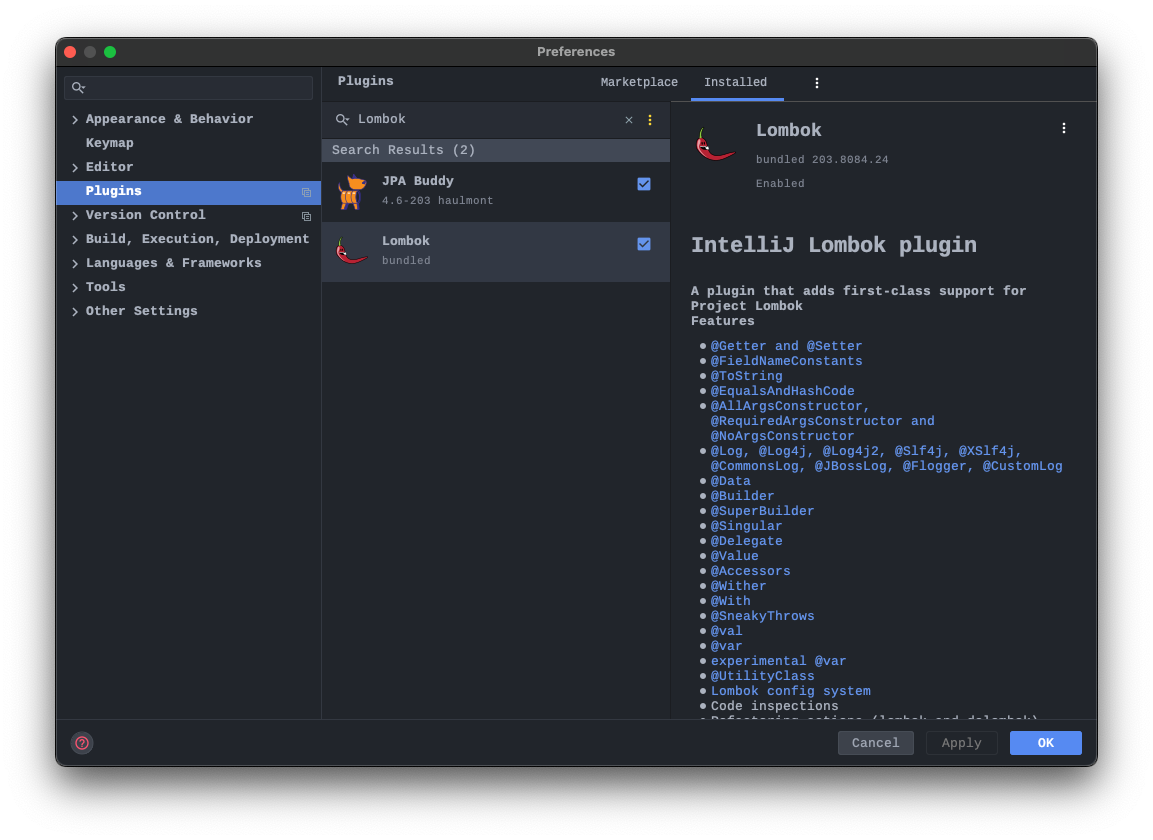
Task: Open the @val link
Action: [726, 631]
